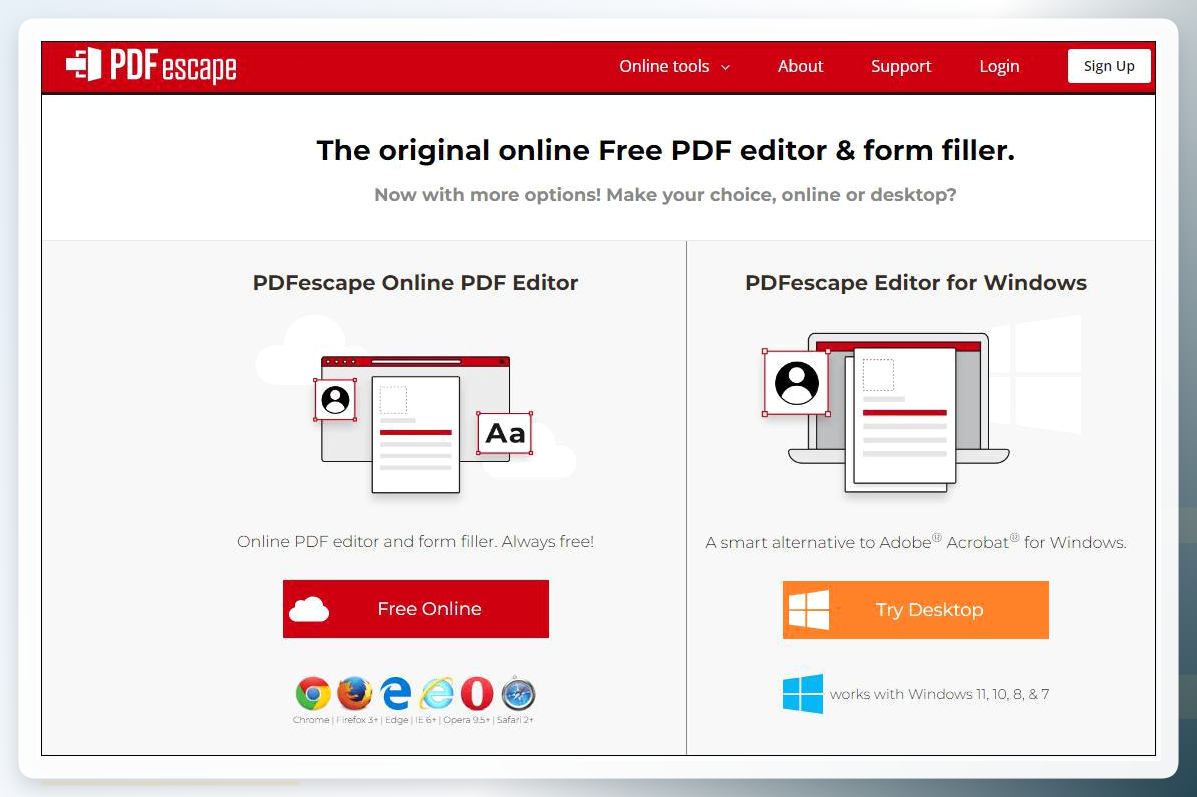Click the 'IE 6+' label
Image resolution: width=1197 pixels, height=797 pixels.
click(425, 720)
